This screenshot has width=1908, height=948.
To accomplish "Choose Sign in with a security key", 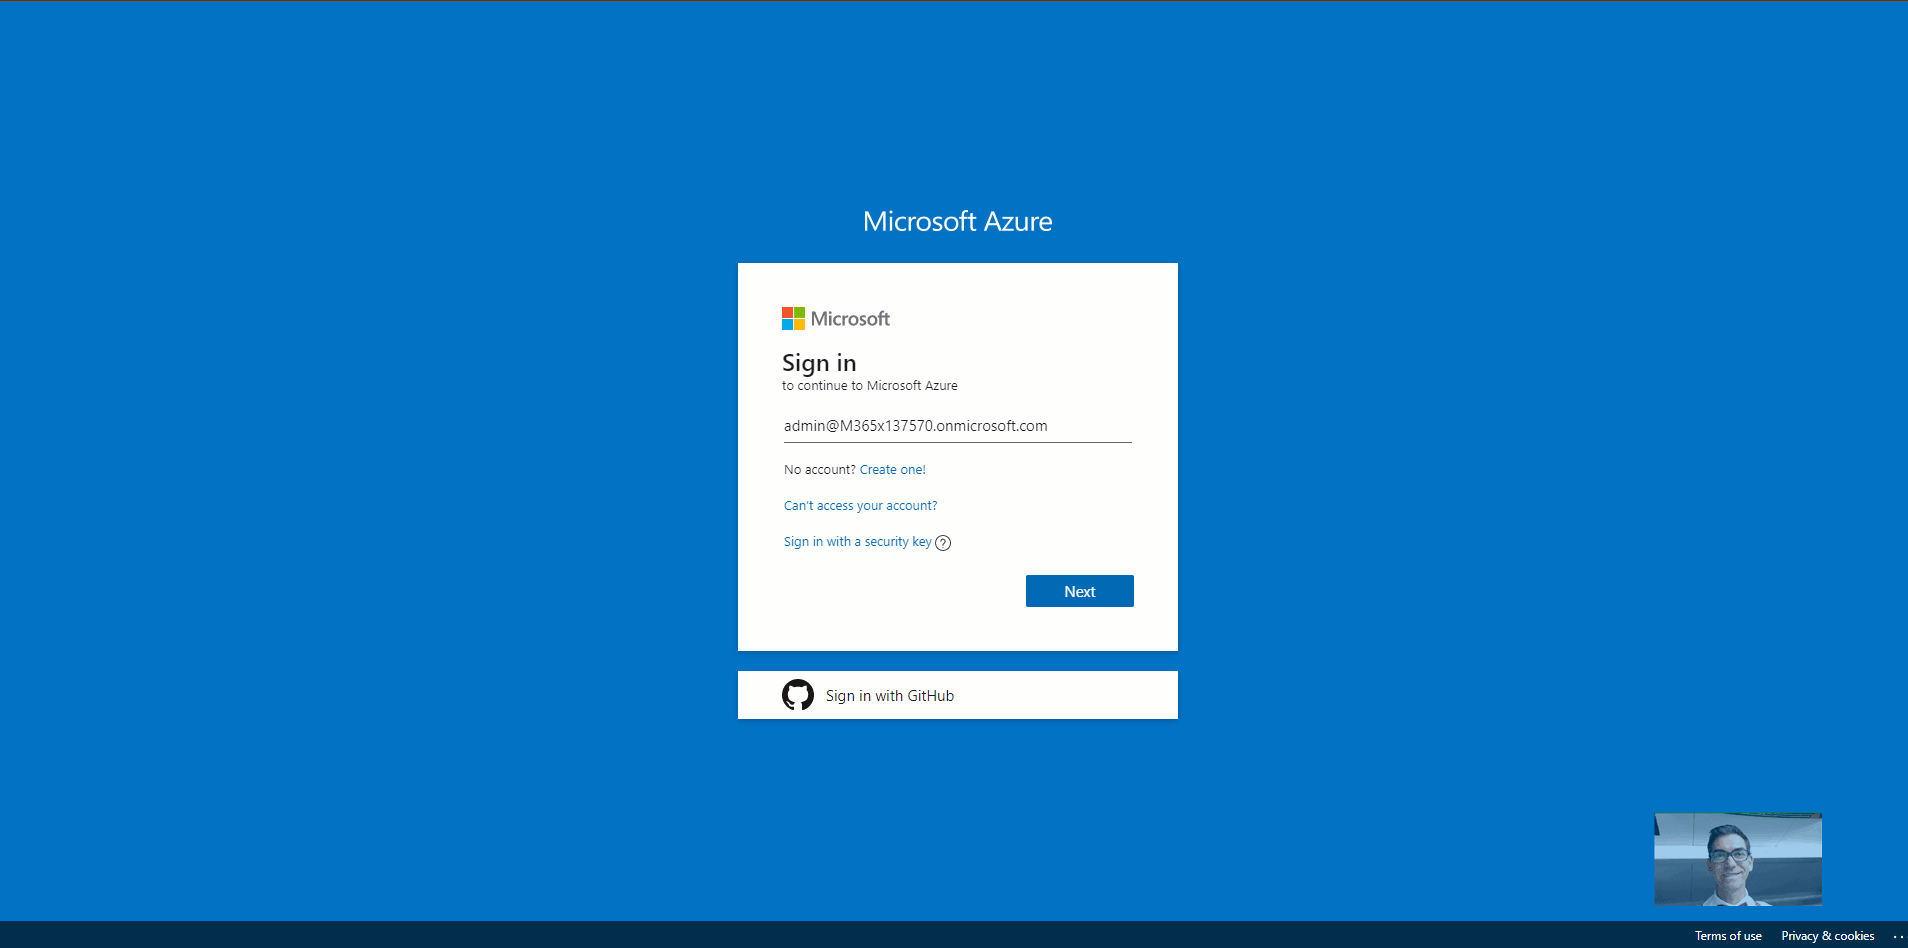I will pos(858,541).
